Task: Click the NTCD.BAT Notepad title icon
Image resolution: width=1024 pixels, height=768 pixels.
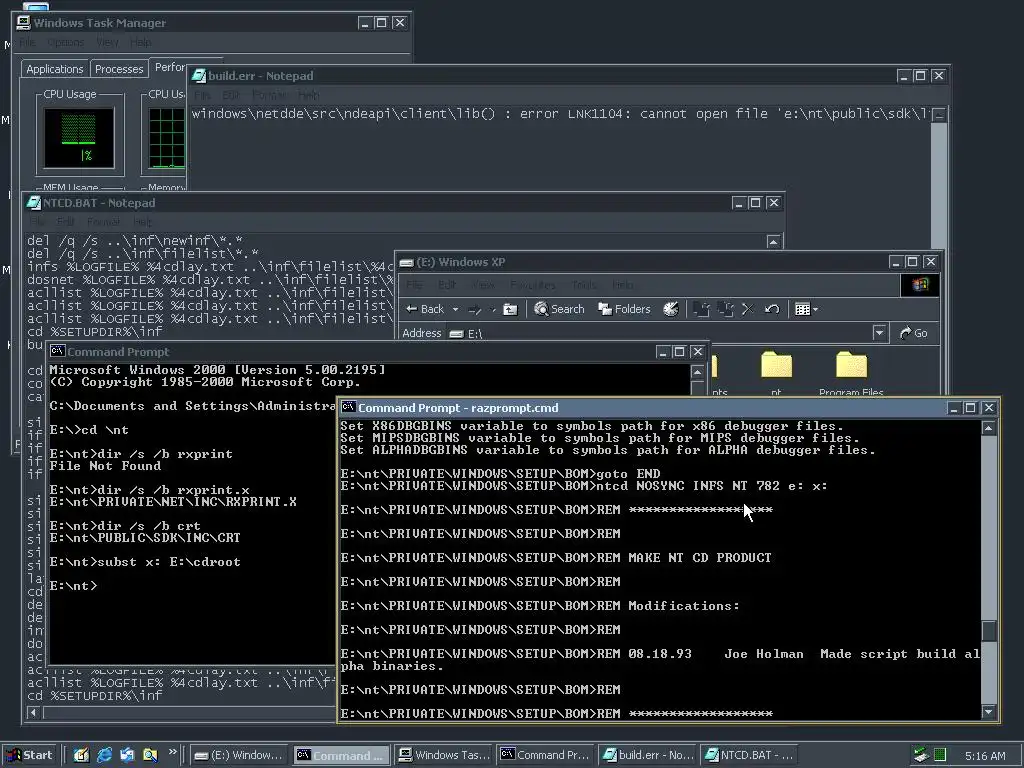Action: [x=33, y=203]
